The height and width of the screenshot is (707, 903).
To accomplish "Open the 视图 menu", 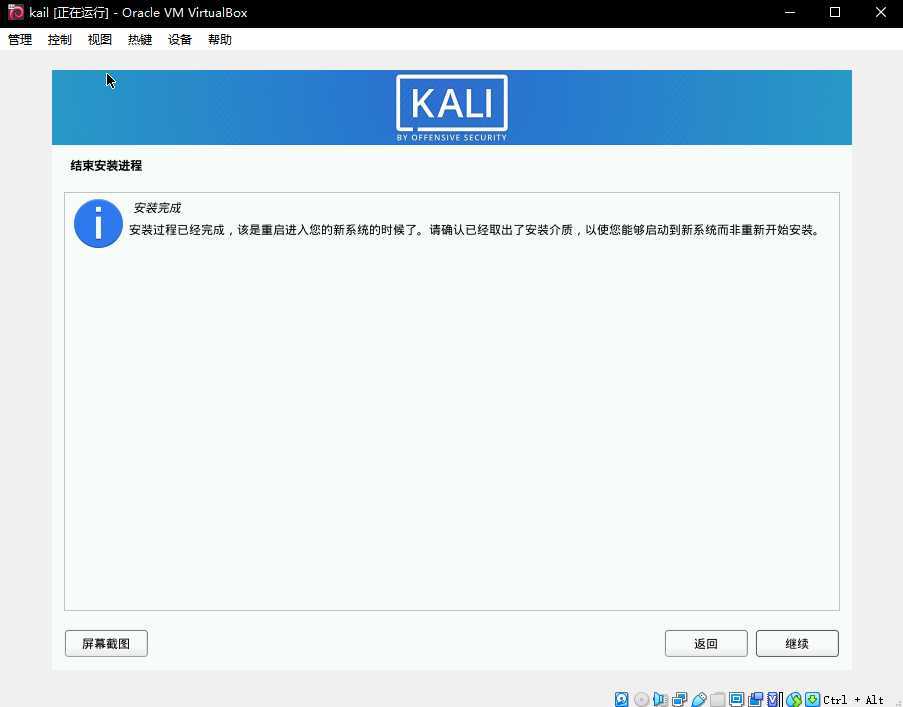I will tap(100, 39).
